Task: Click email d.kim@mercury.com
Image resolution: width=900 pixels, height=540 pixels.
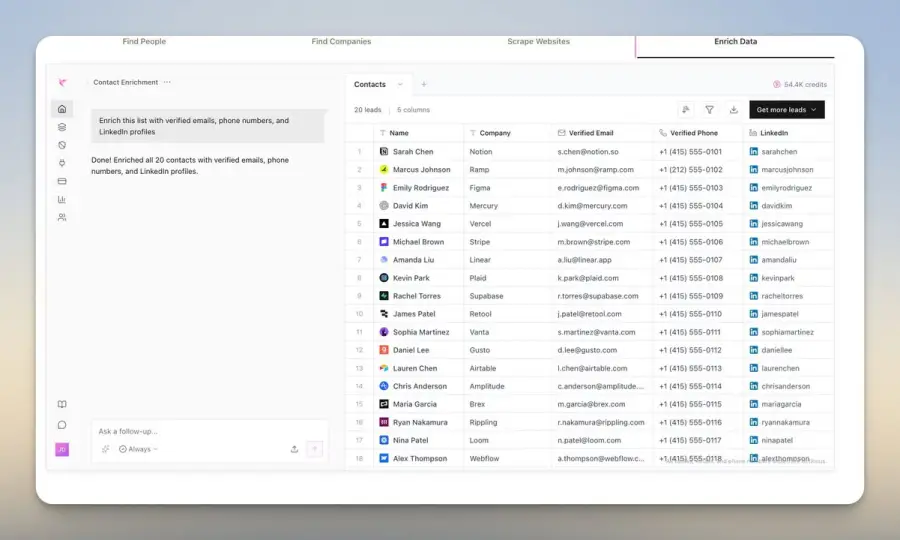Action: pyautogui.click(x=592, y=205)
